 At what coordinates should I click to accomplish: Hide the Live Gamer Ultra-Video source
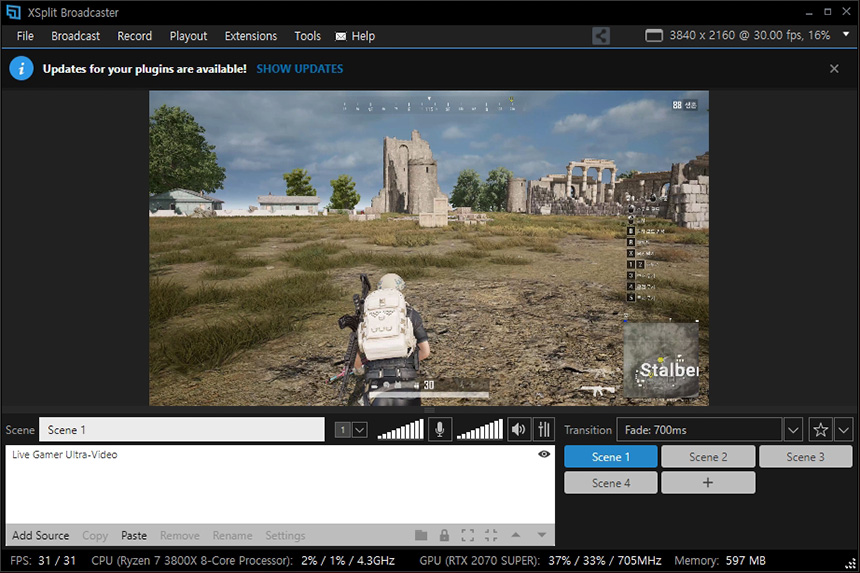point(544,454)
